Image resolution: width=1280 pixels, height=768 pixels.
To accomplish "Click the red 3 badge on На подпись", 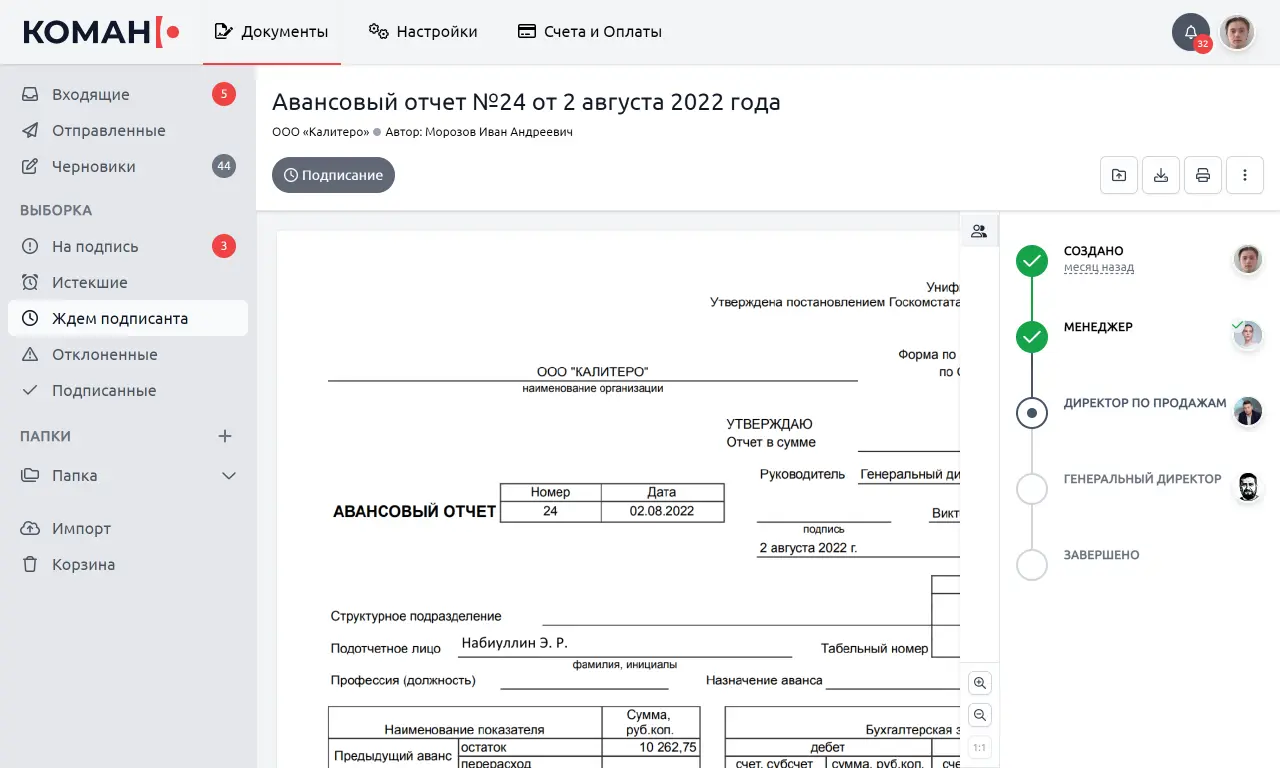I will (224, 246).
